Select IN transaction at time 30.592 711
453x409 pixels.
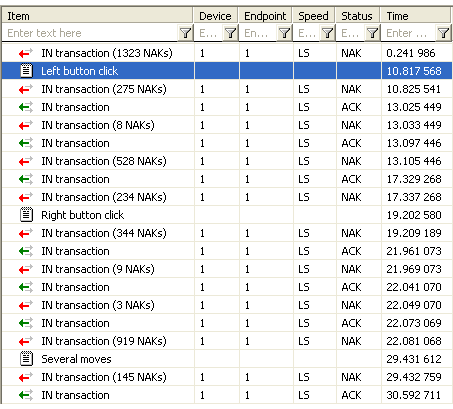(x=227, y=395)
